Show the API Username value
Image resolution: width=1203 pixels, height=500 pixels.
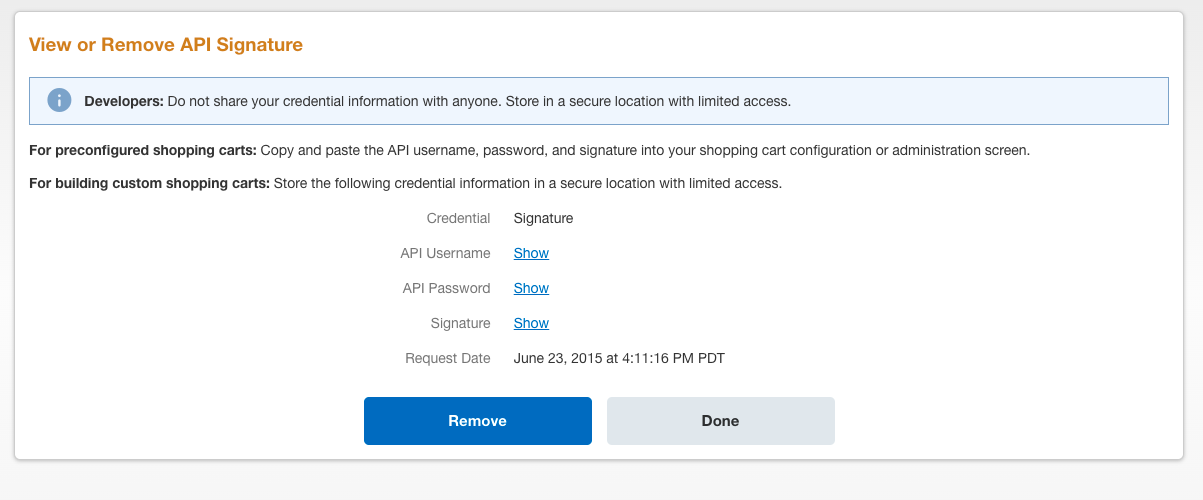[531, 253]
